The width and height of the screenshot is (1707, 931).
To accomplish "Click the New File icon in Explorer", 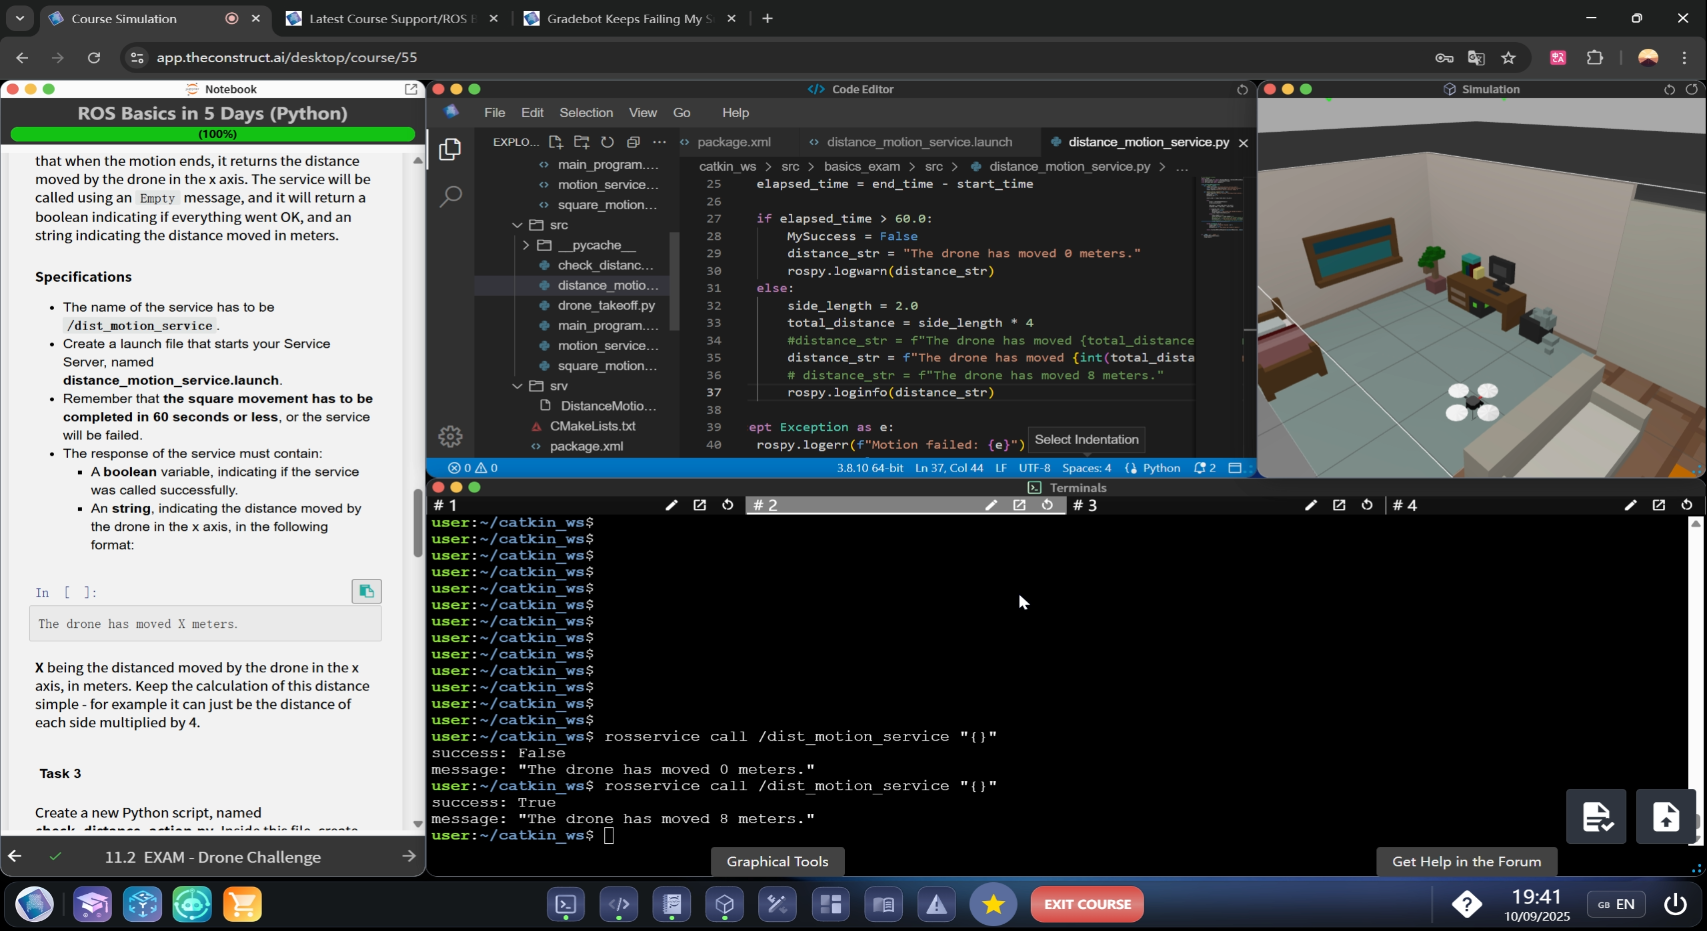I will tap(556, 142).
